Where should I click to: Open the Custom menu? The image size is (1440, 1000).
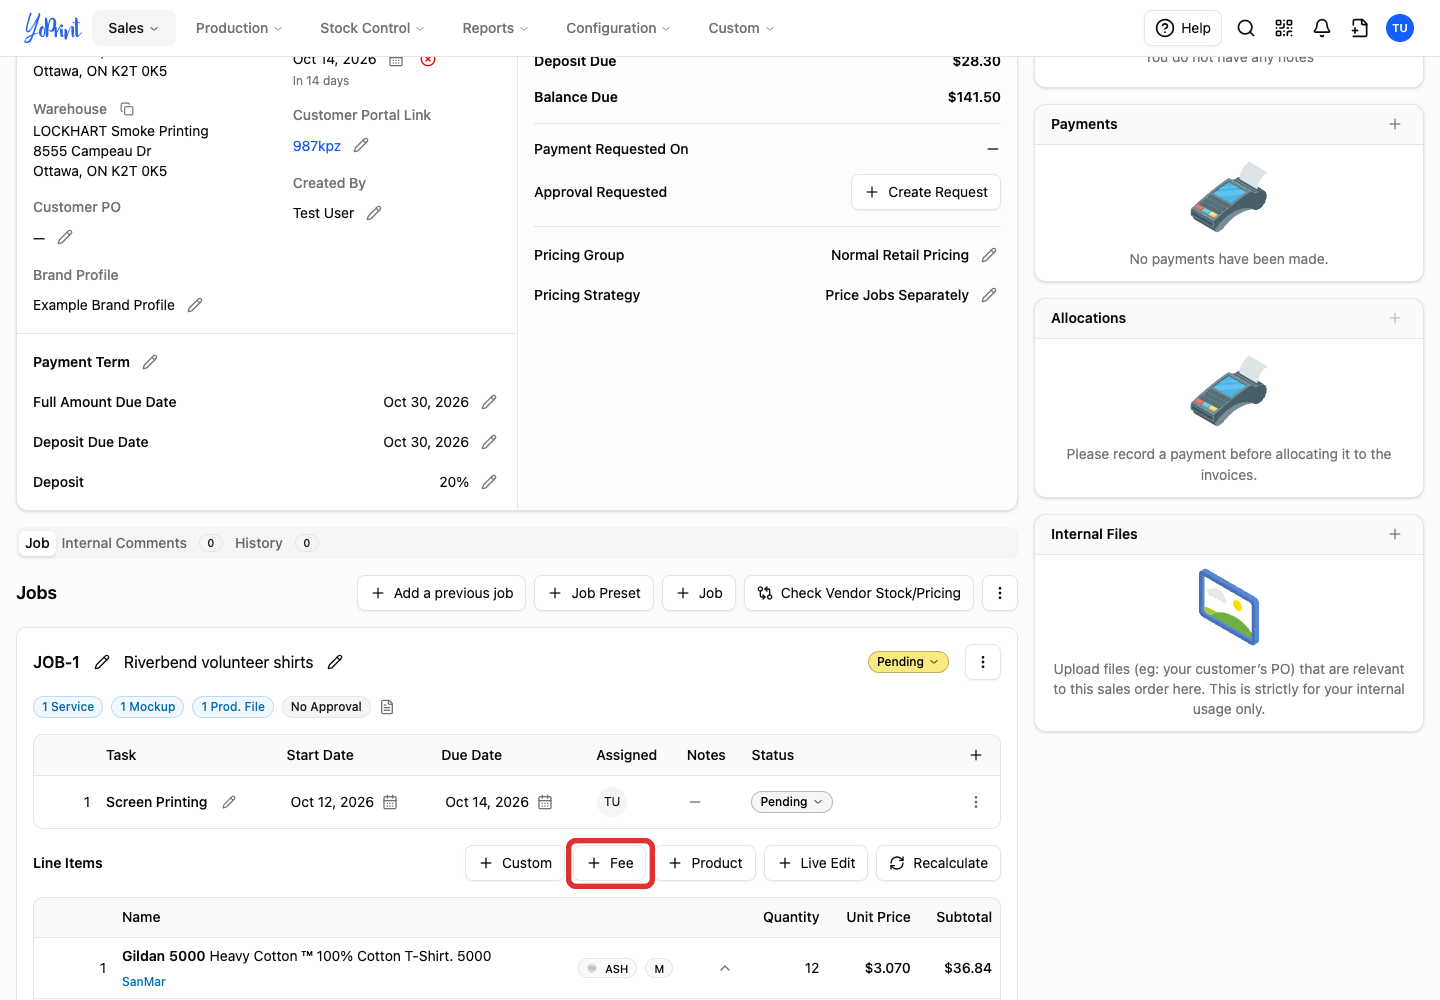[741, 28]
